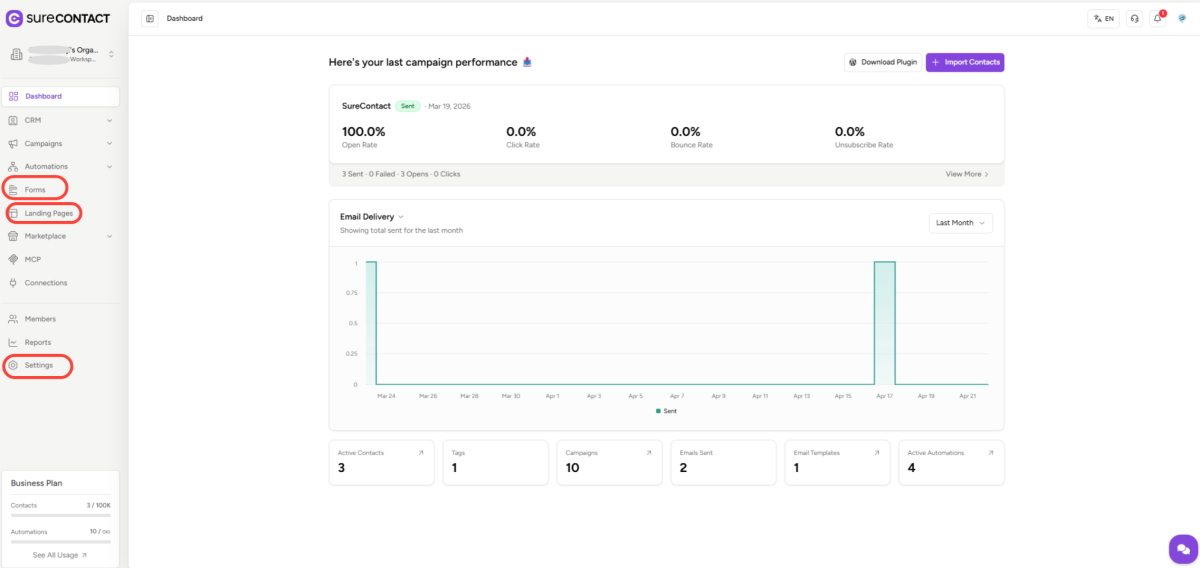The height and width of the screenshot is (568, 1200).
Task: Open Active Automations arrow icon
Action: click(x=991, y=453)
